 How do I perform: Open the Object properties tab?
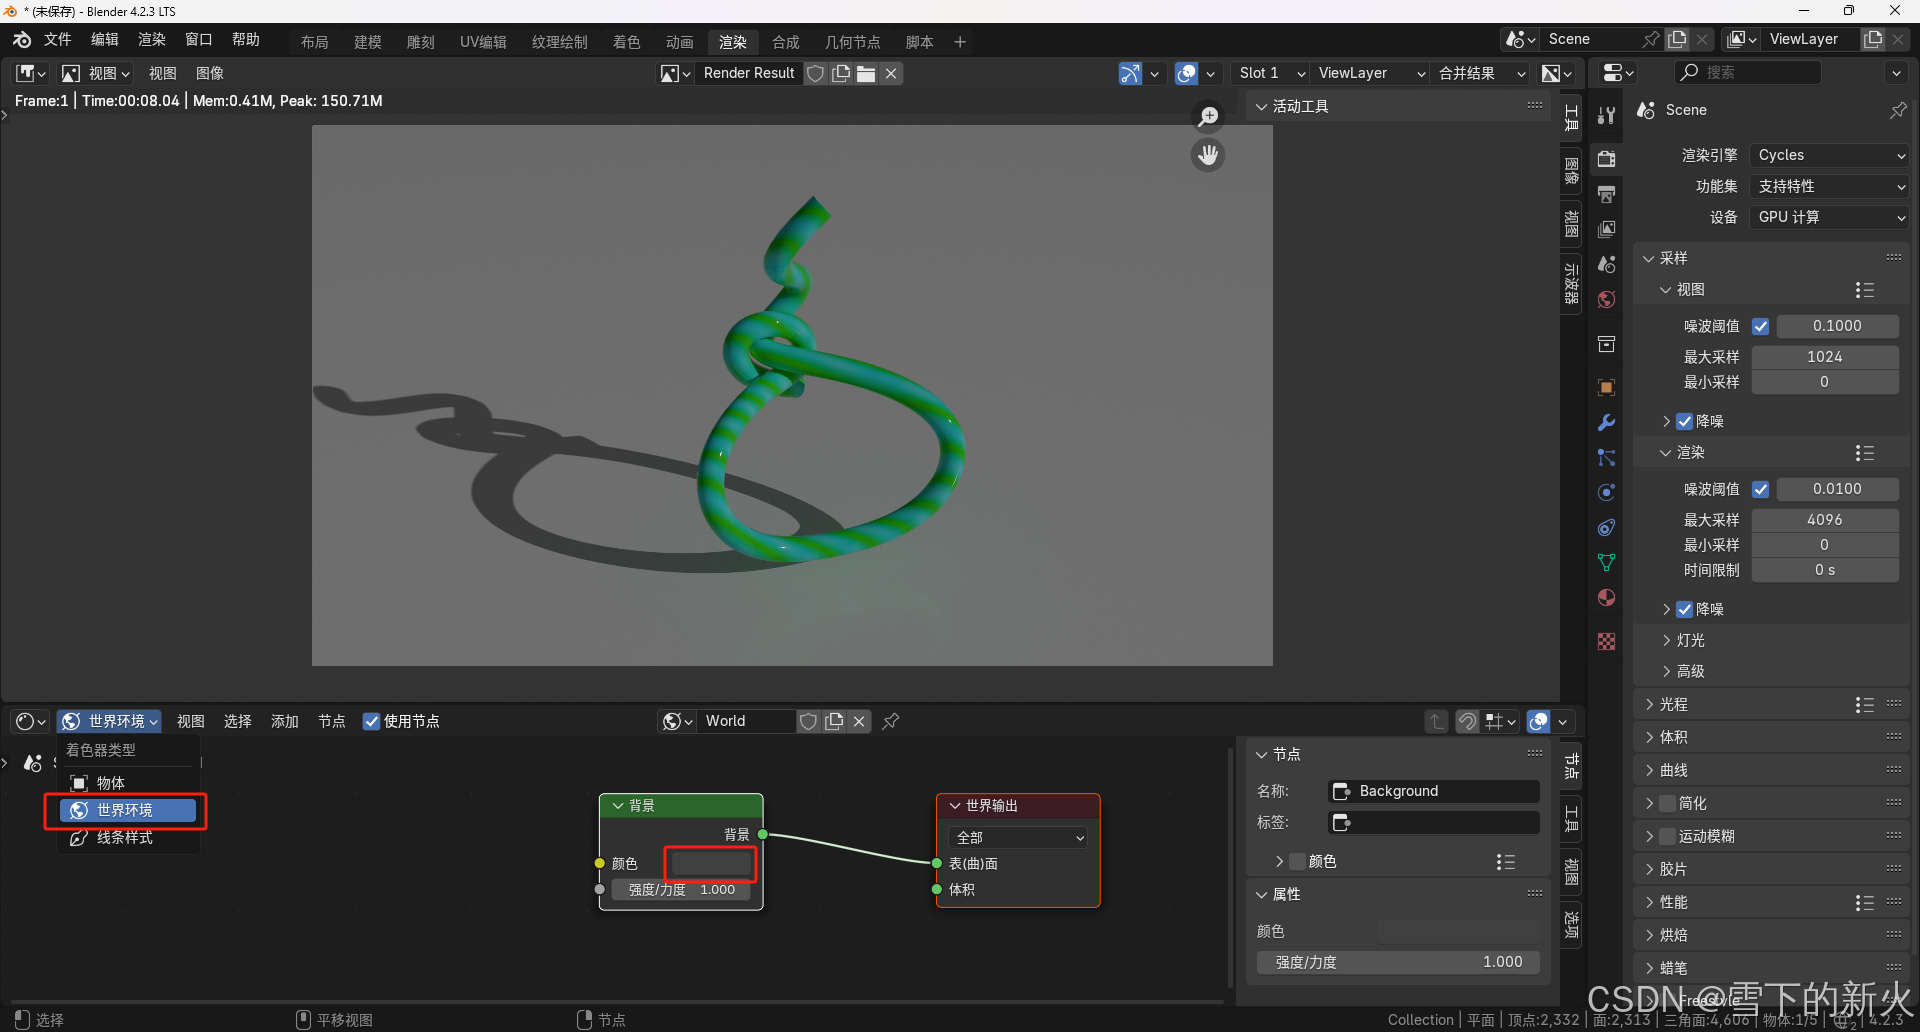pyautogui.click(x=1606, y=387)
